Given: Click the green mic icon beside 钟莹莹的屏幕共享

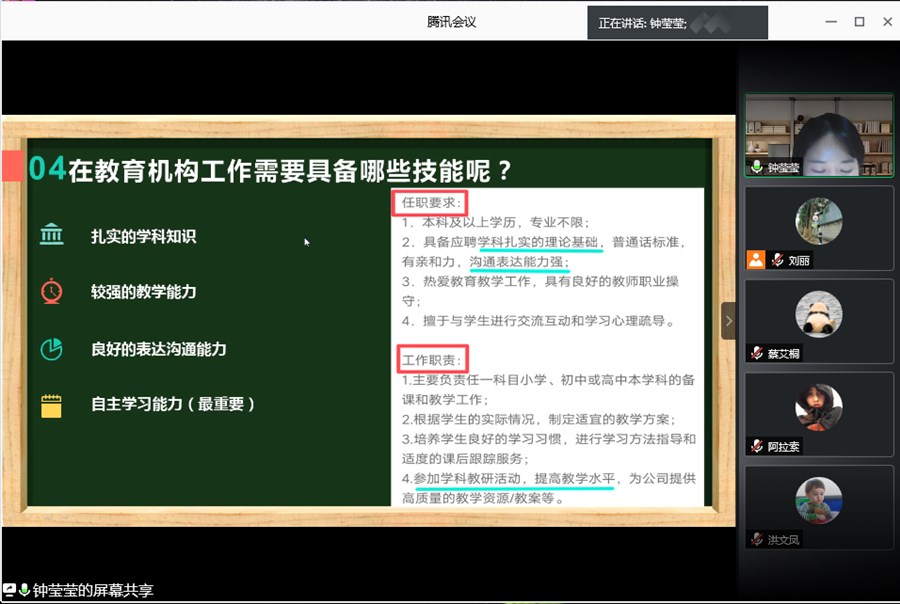Looking at the screenshot, I should click(x=24, y=590).
